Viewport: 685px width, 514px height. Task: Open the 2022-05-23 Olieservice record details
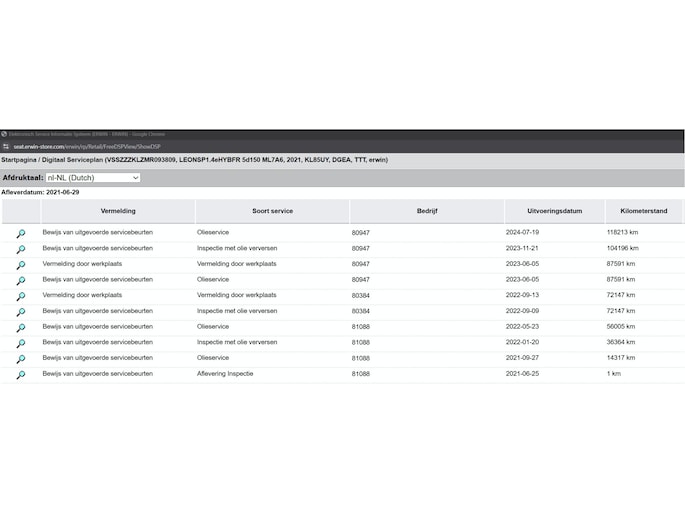pos(20,328)
